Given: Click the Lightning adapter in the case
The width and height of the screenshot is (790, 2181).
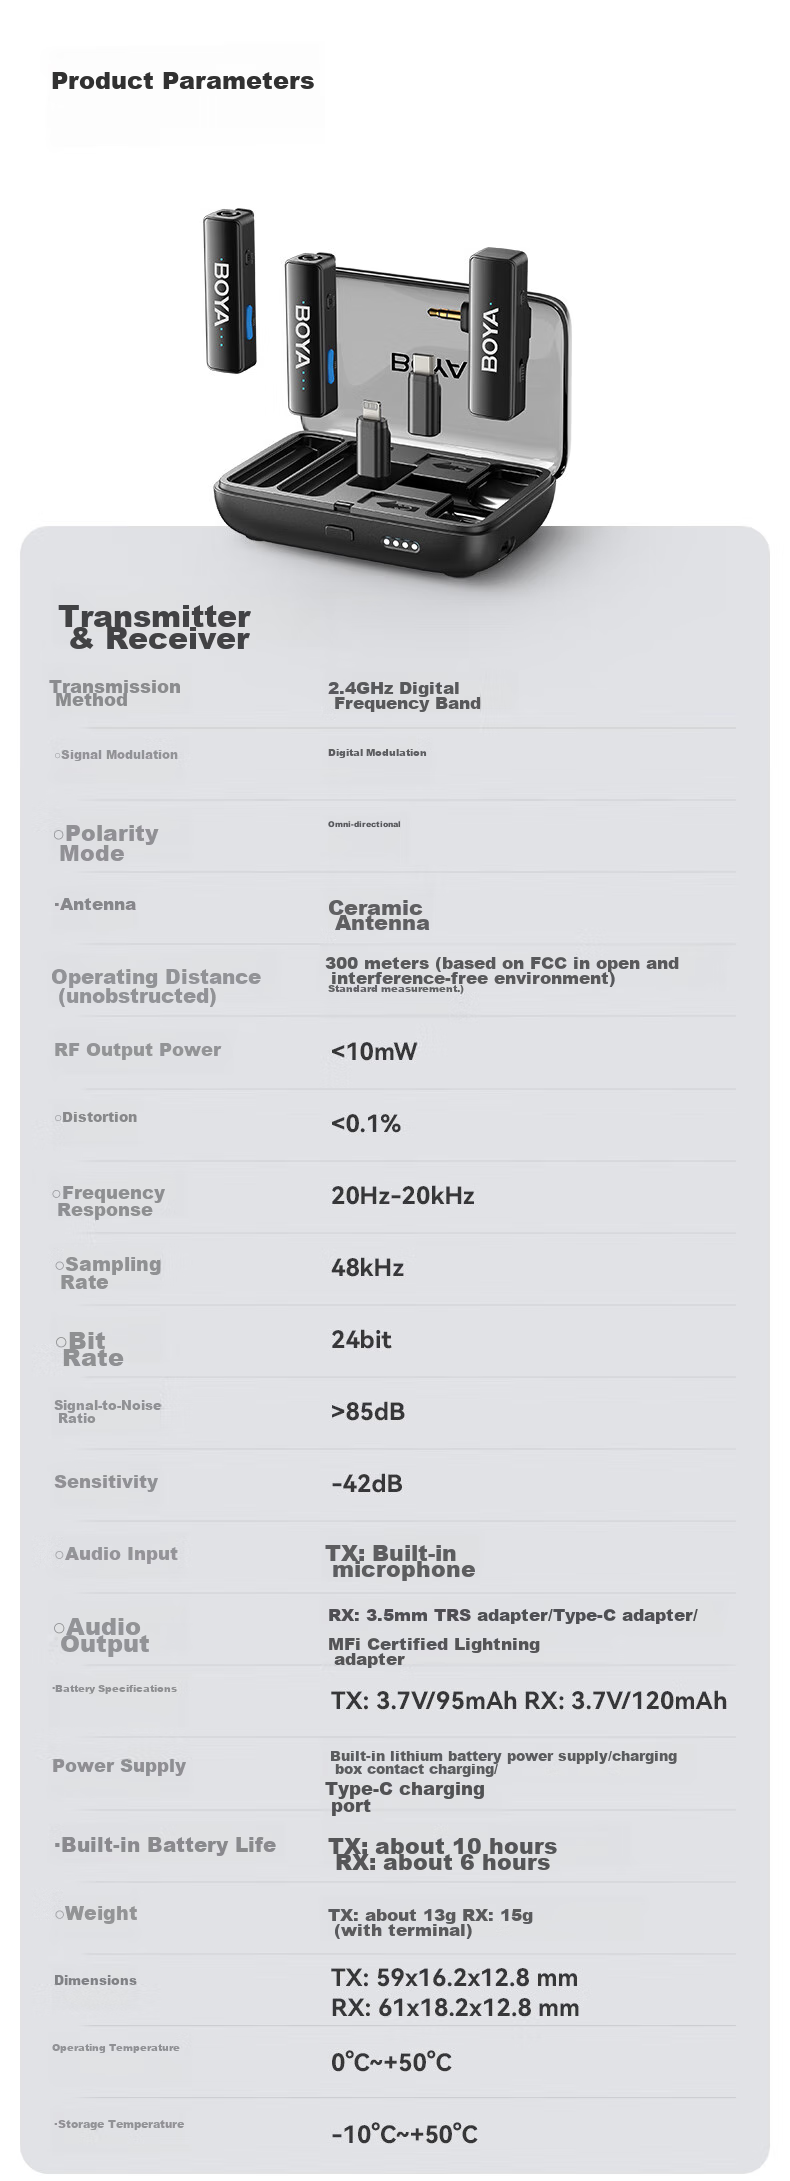Looking at the screenshot, I should click(375, 437).
